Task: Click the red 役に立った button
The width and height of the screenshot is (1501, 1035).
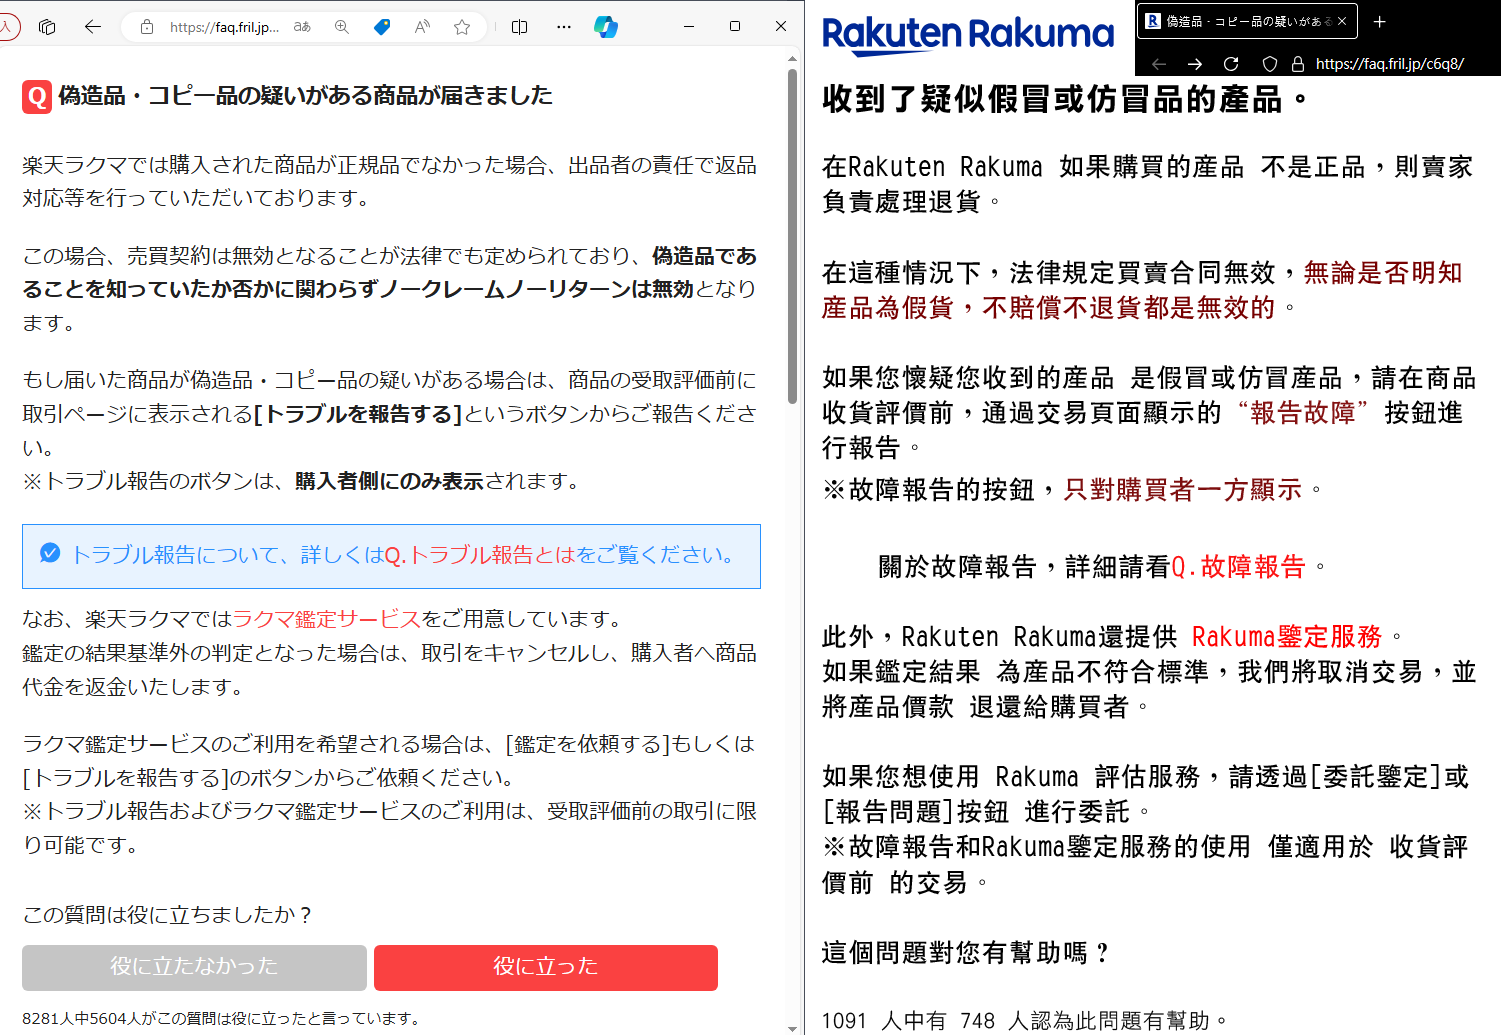Action: pos(546,967)
